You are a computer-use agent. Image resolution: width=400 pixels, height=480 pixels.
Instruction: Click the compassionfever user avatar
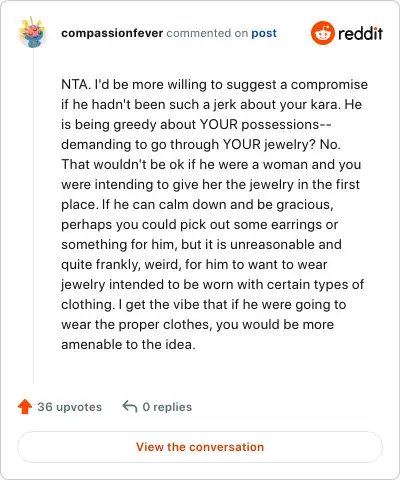click(x=32, y=32)
